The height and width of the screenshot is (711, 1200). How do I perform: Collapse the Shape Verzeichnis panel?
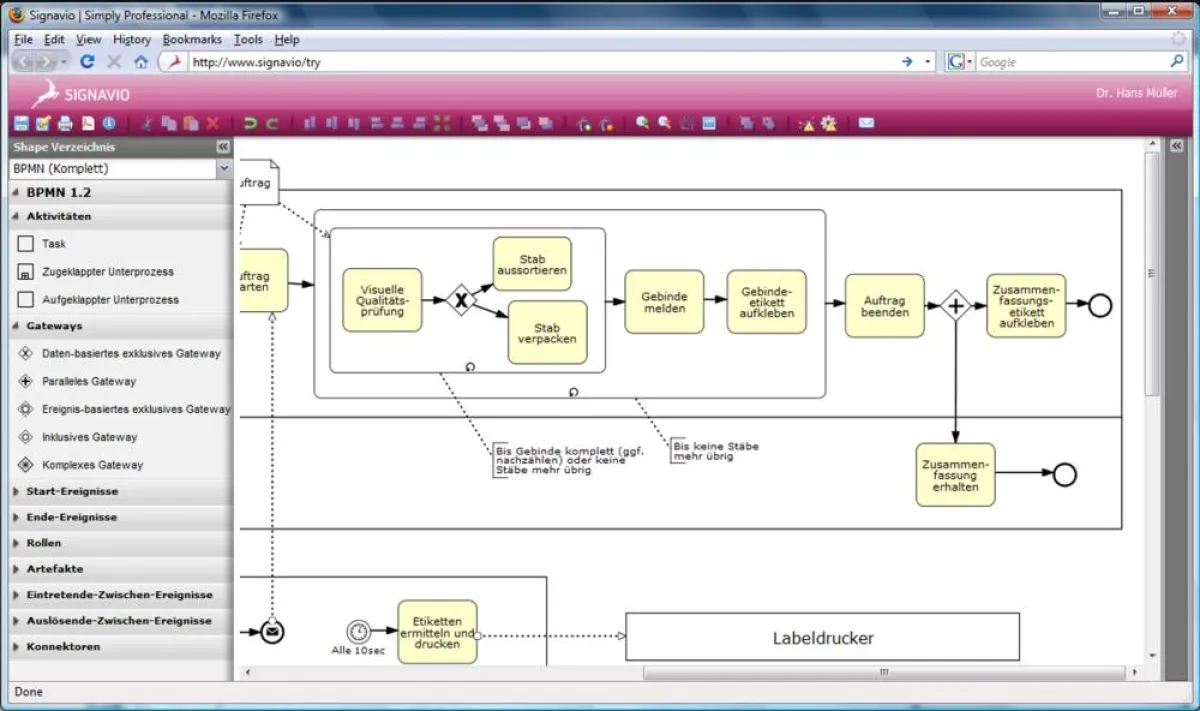223,147
